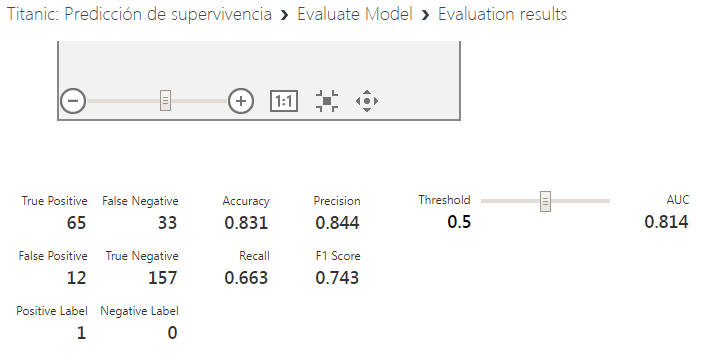The image size is (713, 362).
Task: Select the True Negative count 157
Action: [x=162, y=278]
